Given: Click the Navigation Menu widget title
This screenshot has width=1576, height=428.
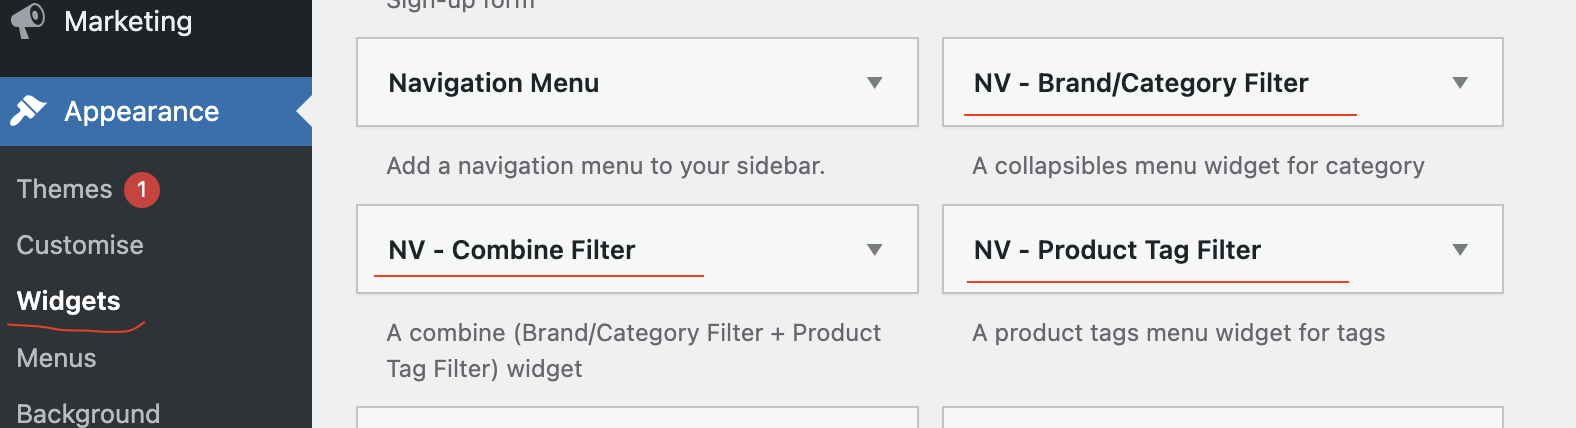Looking at the screenshot, I should click(x=494, y=83).
